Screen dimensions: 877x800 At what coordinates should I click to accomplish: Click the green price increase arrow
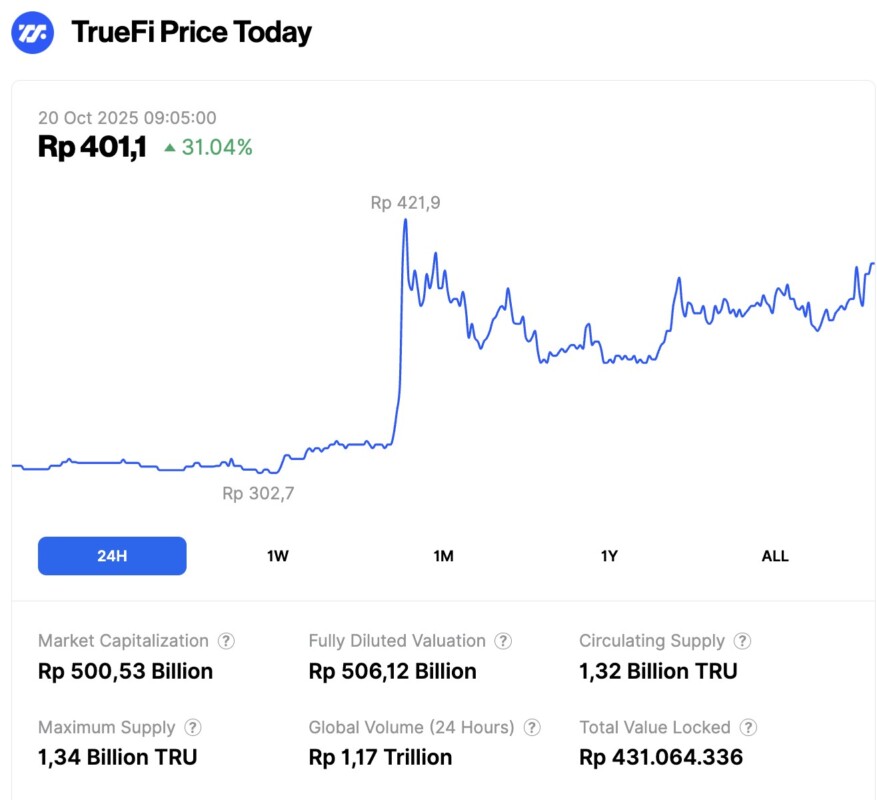coord(170,148)
